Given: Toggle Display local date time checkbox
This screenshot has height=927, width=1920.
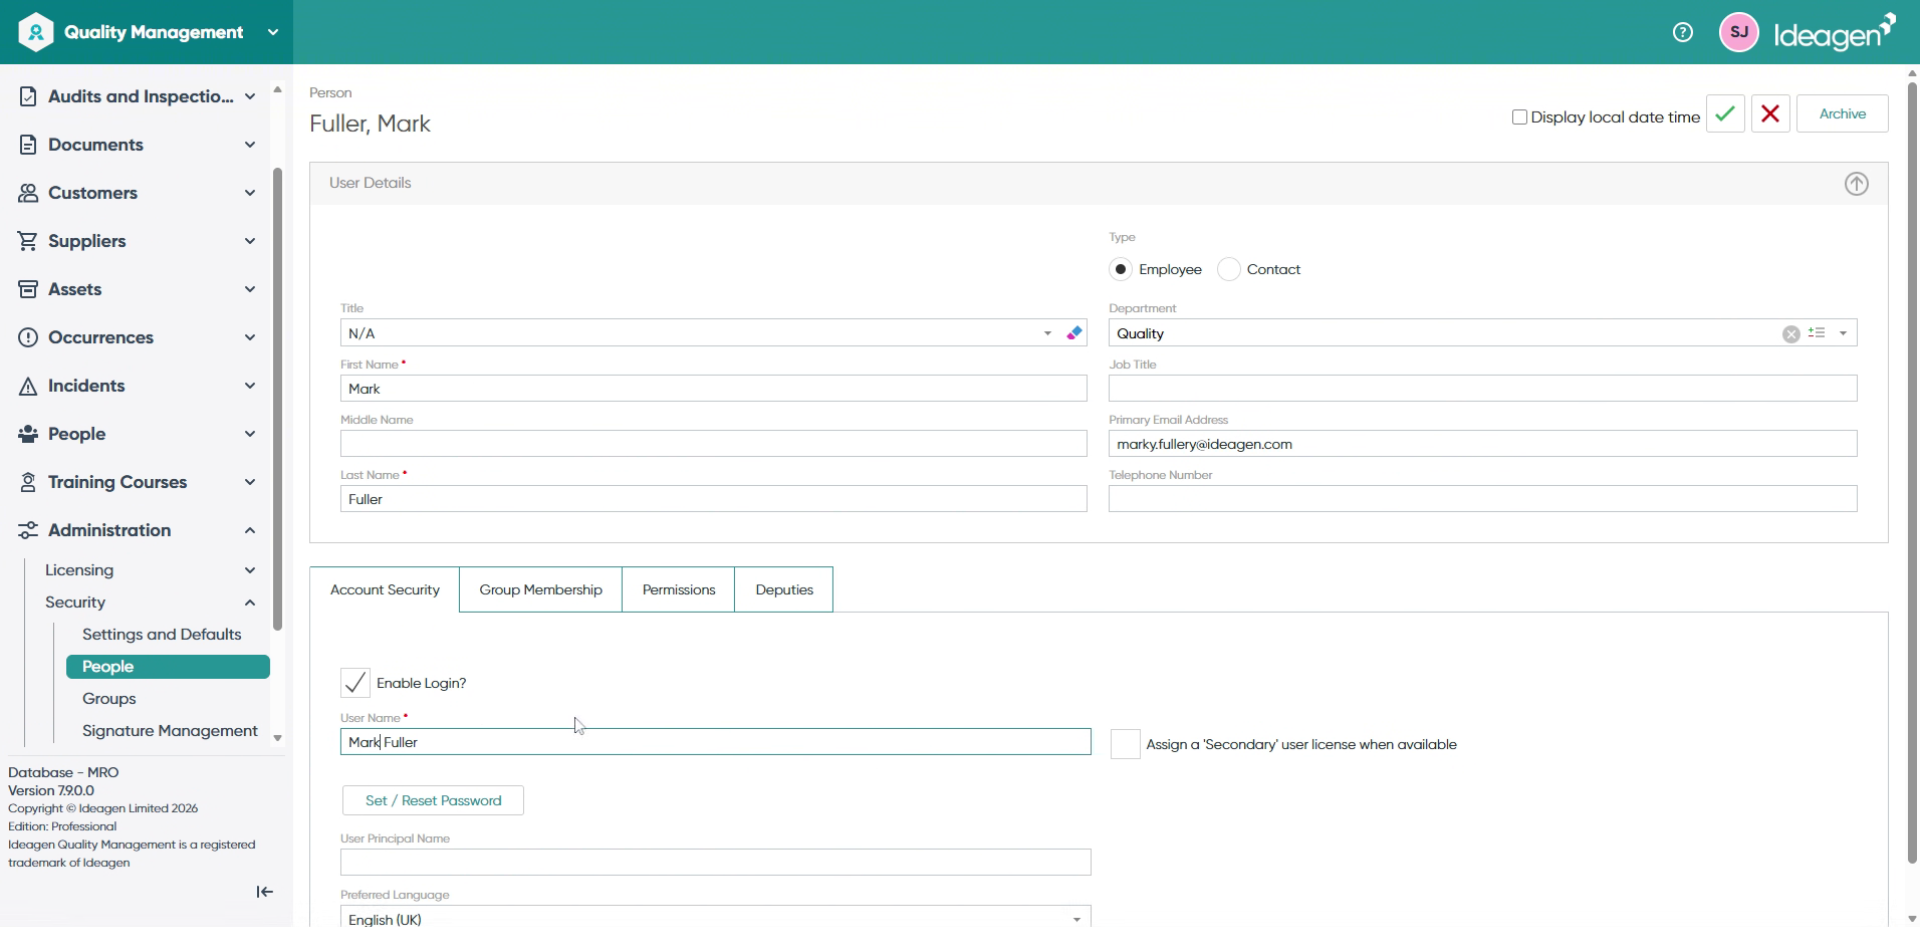Looking at the screenshot, I should click(x=1519, y=117).
